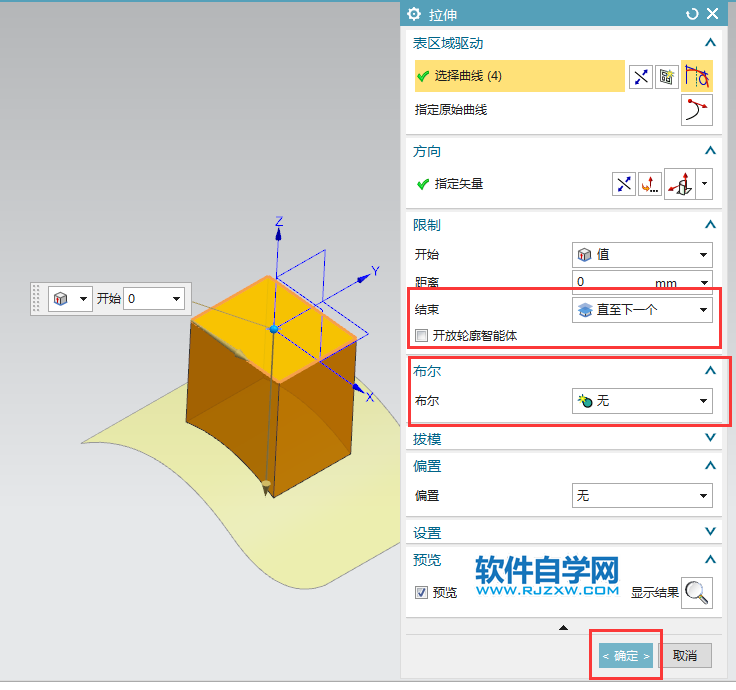
Task: Collapse the 预览 section
Action: click(x=710, y=559)
